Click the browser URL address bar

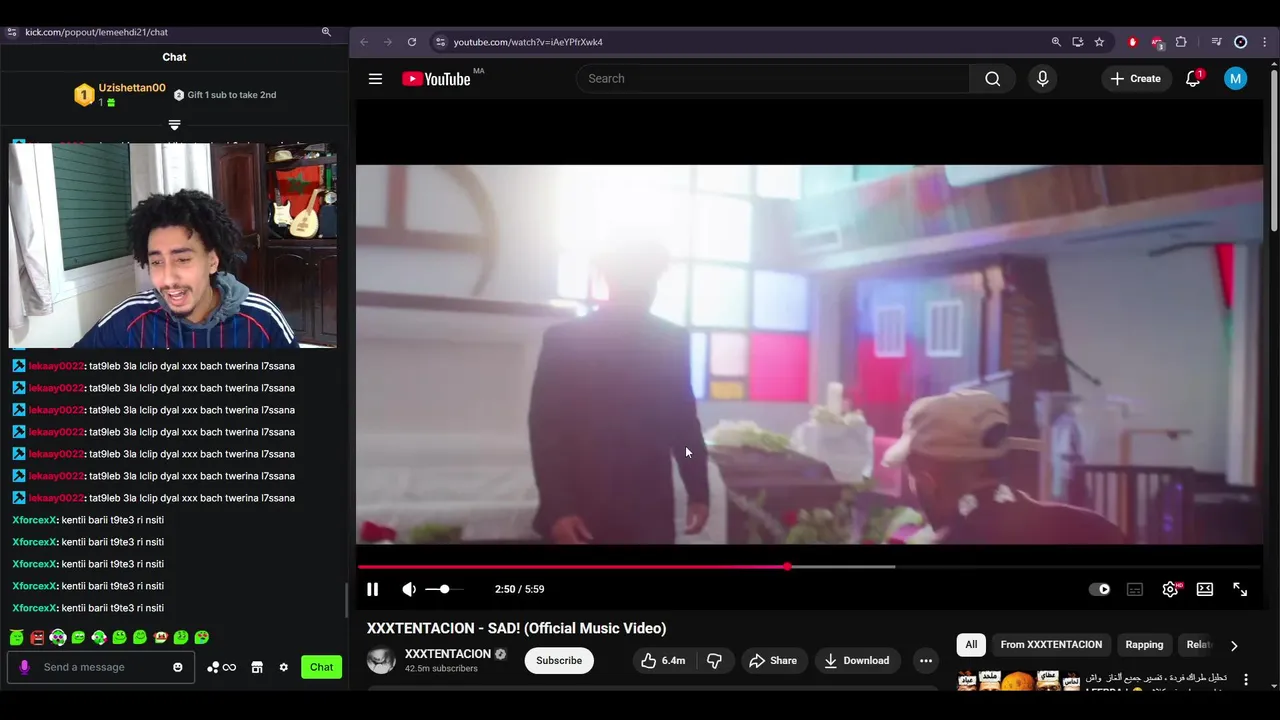[740, 42]
